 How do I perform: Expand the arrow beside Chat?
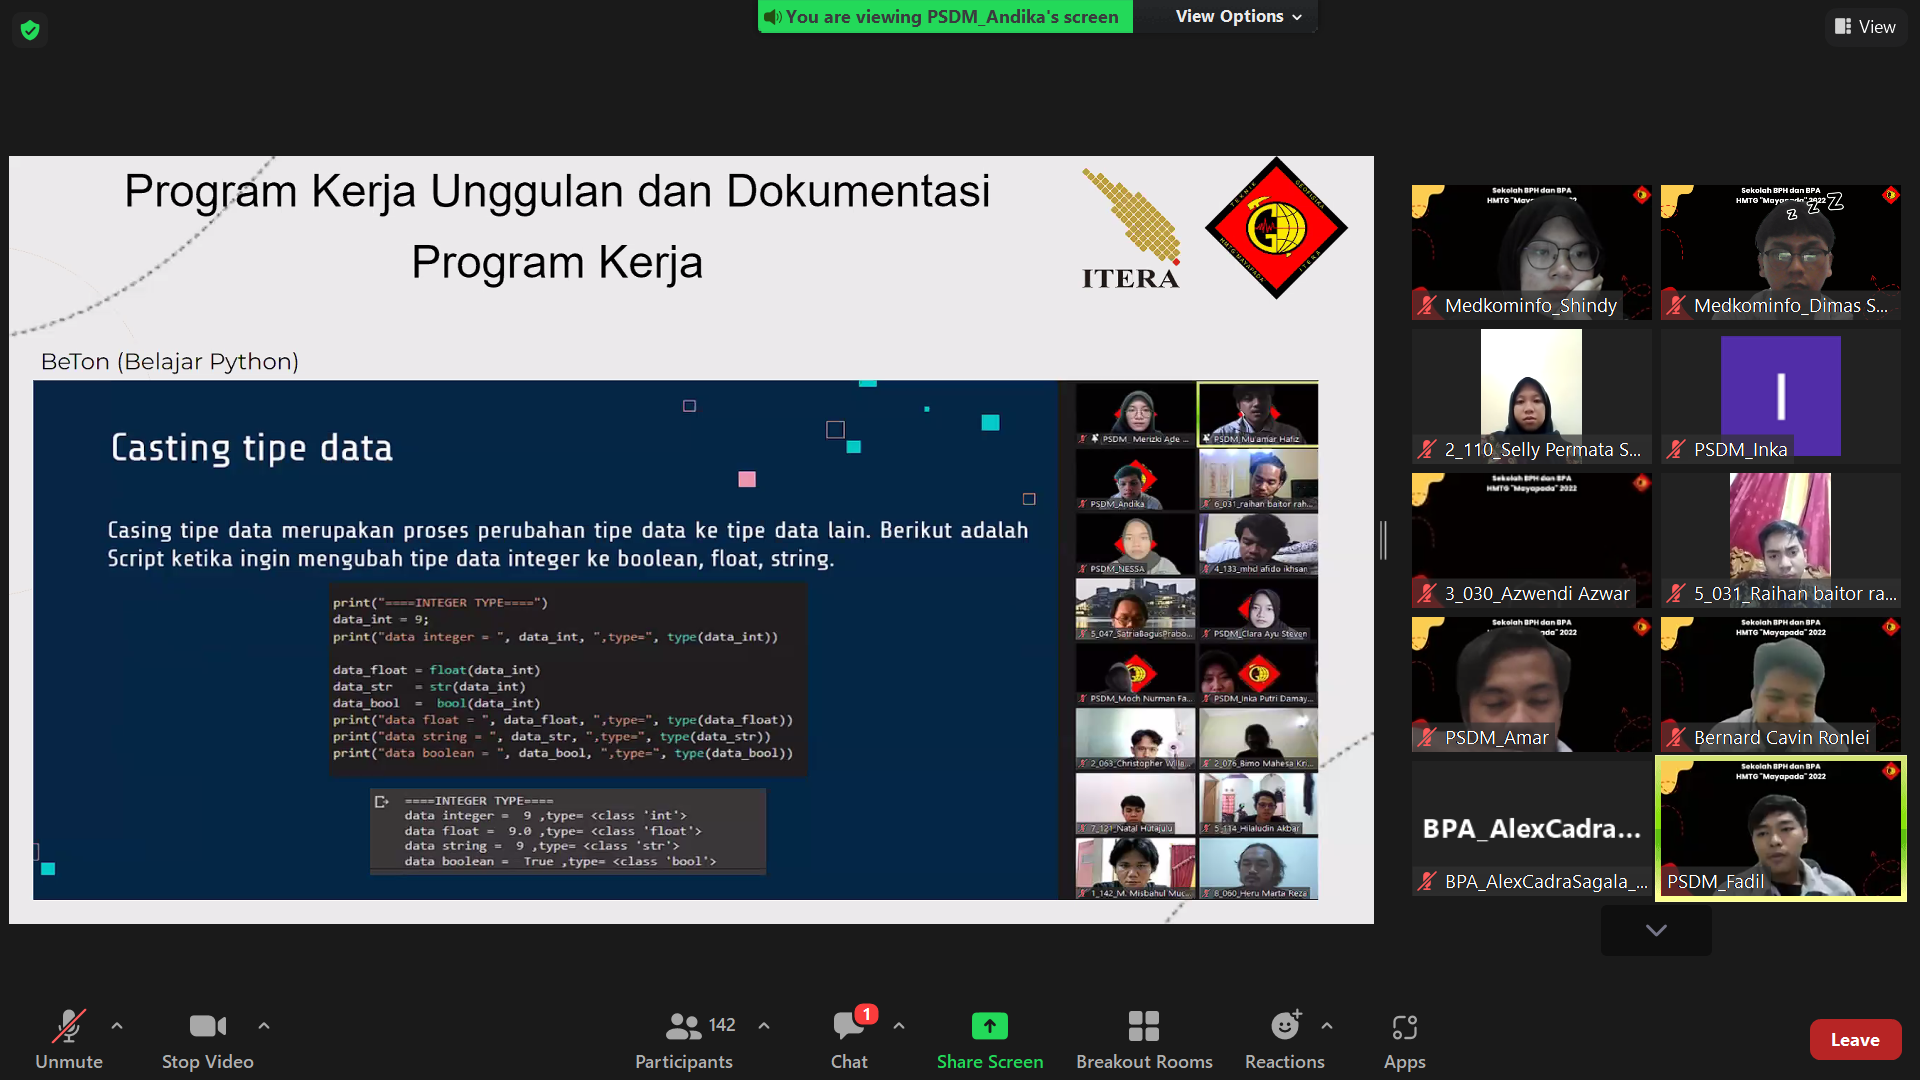(x=899, y=1026)
